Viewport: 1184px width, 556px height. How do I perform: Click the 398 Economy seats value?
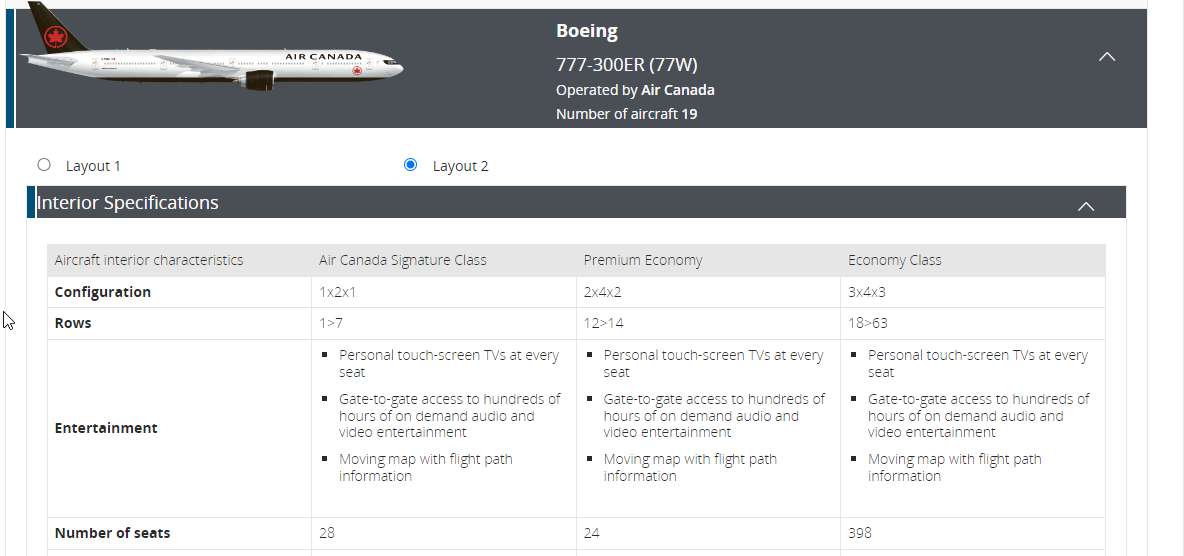coord(859,533)
